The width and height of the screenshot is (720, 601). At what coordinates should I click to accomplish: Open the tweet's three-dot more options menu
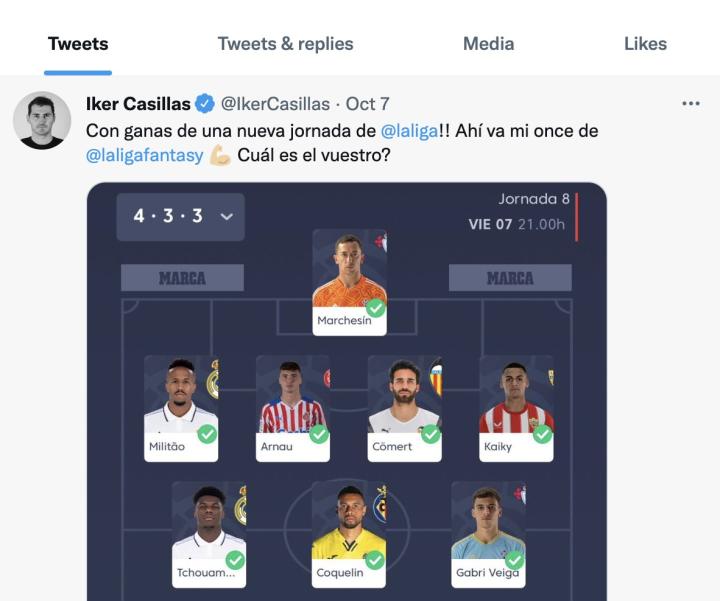690,104
